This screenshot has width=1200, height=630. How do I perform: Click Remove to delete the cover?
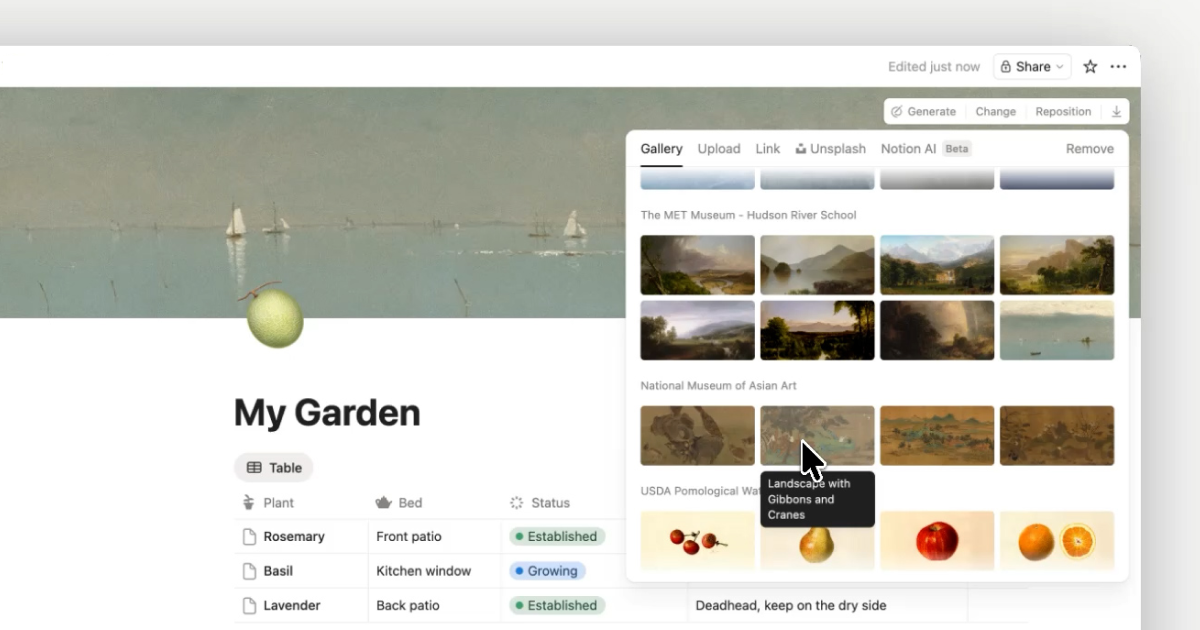point(1089,149)
